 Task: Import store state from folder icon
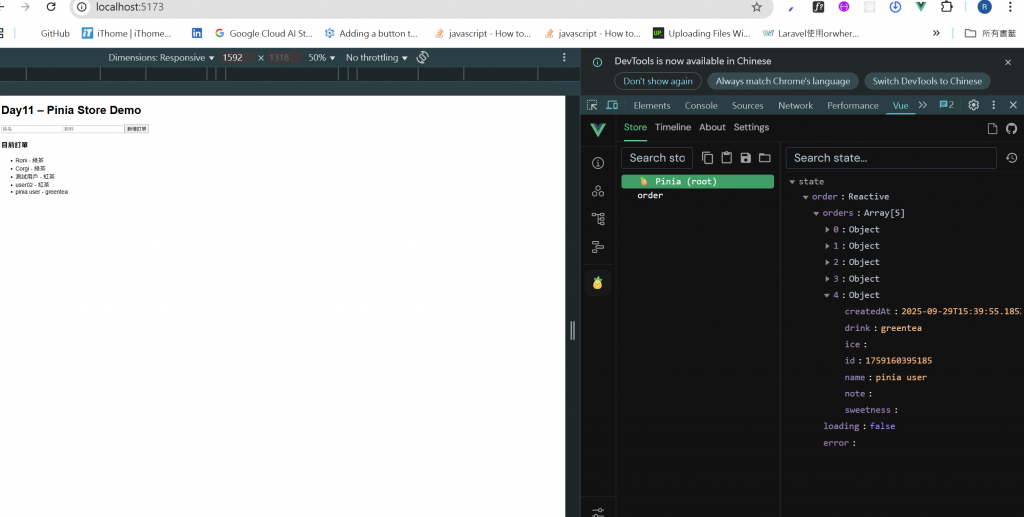[765, 157]
